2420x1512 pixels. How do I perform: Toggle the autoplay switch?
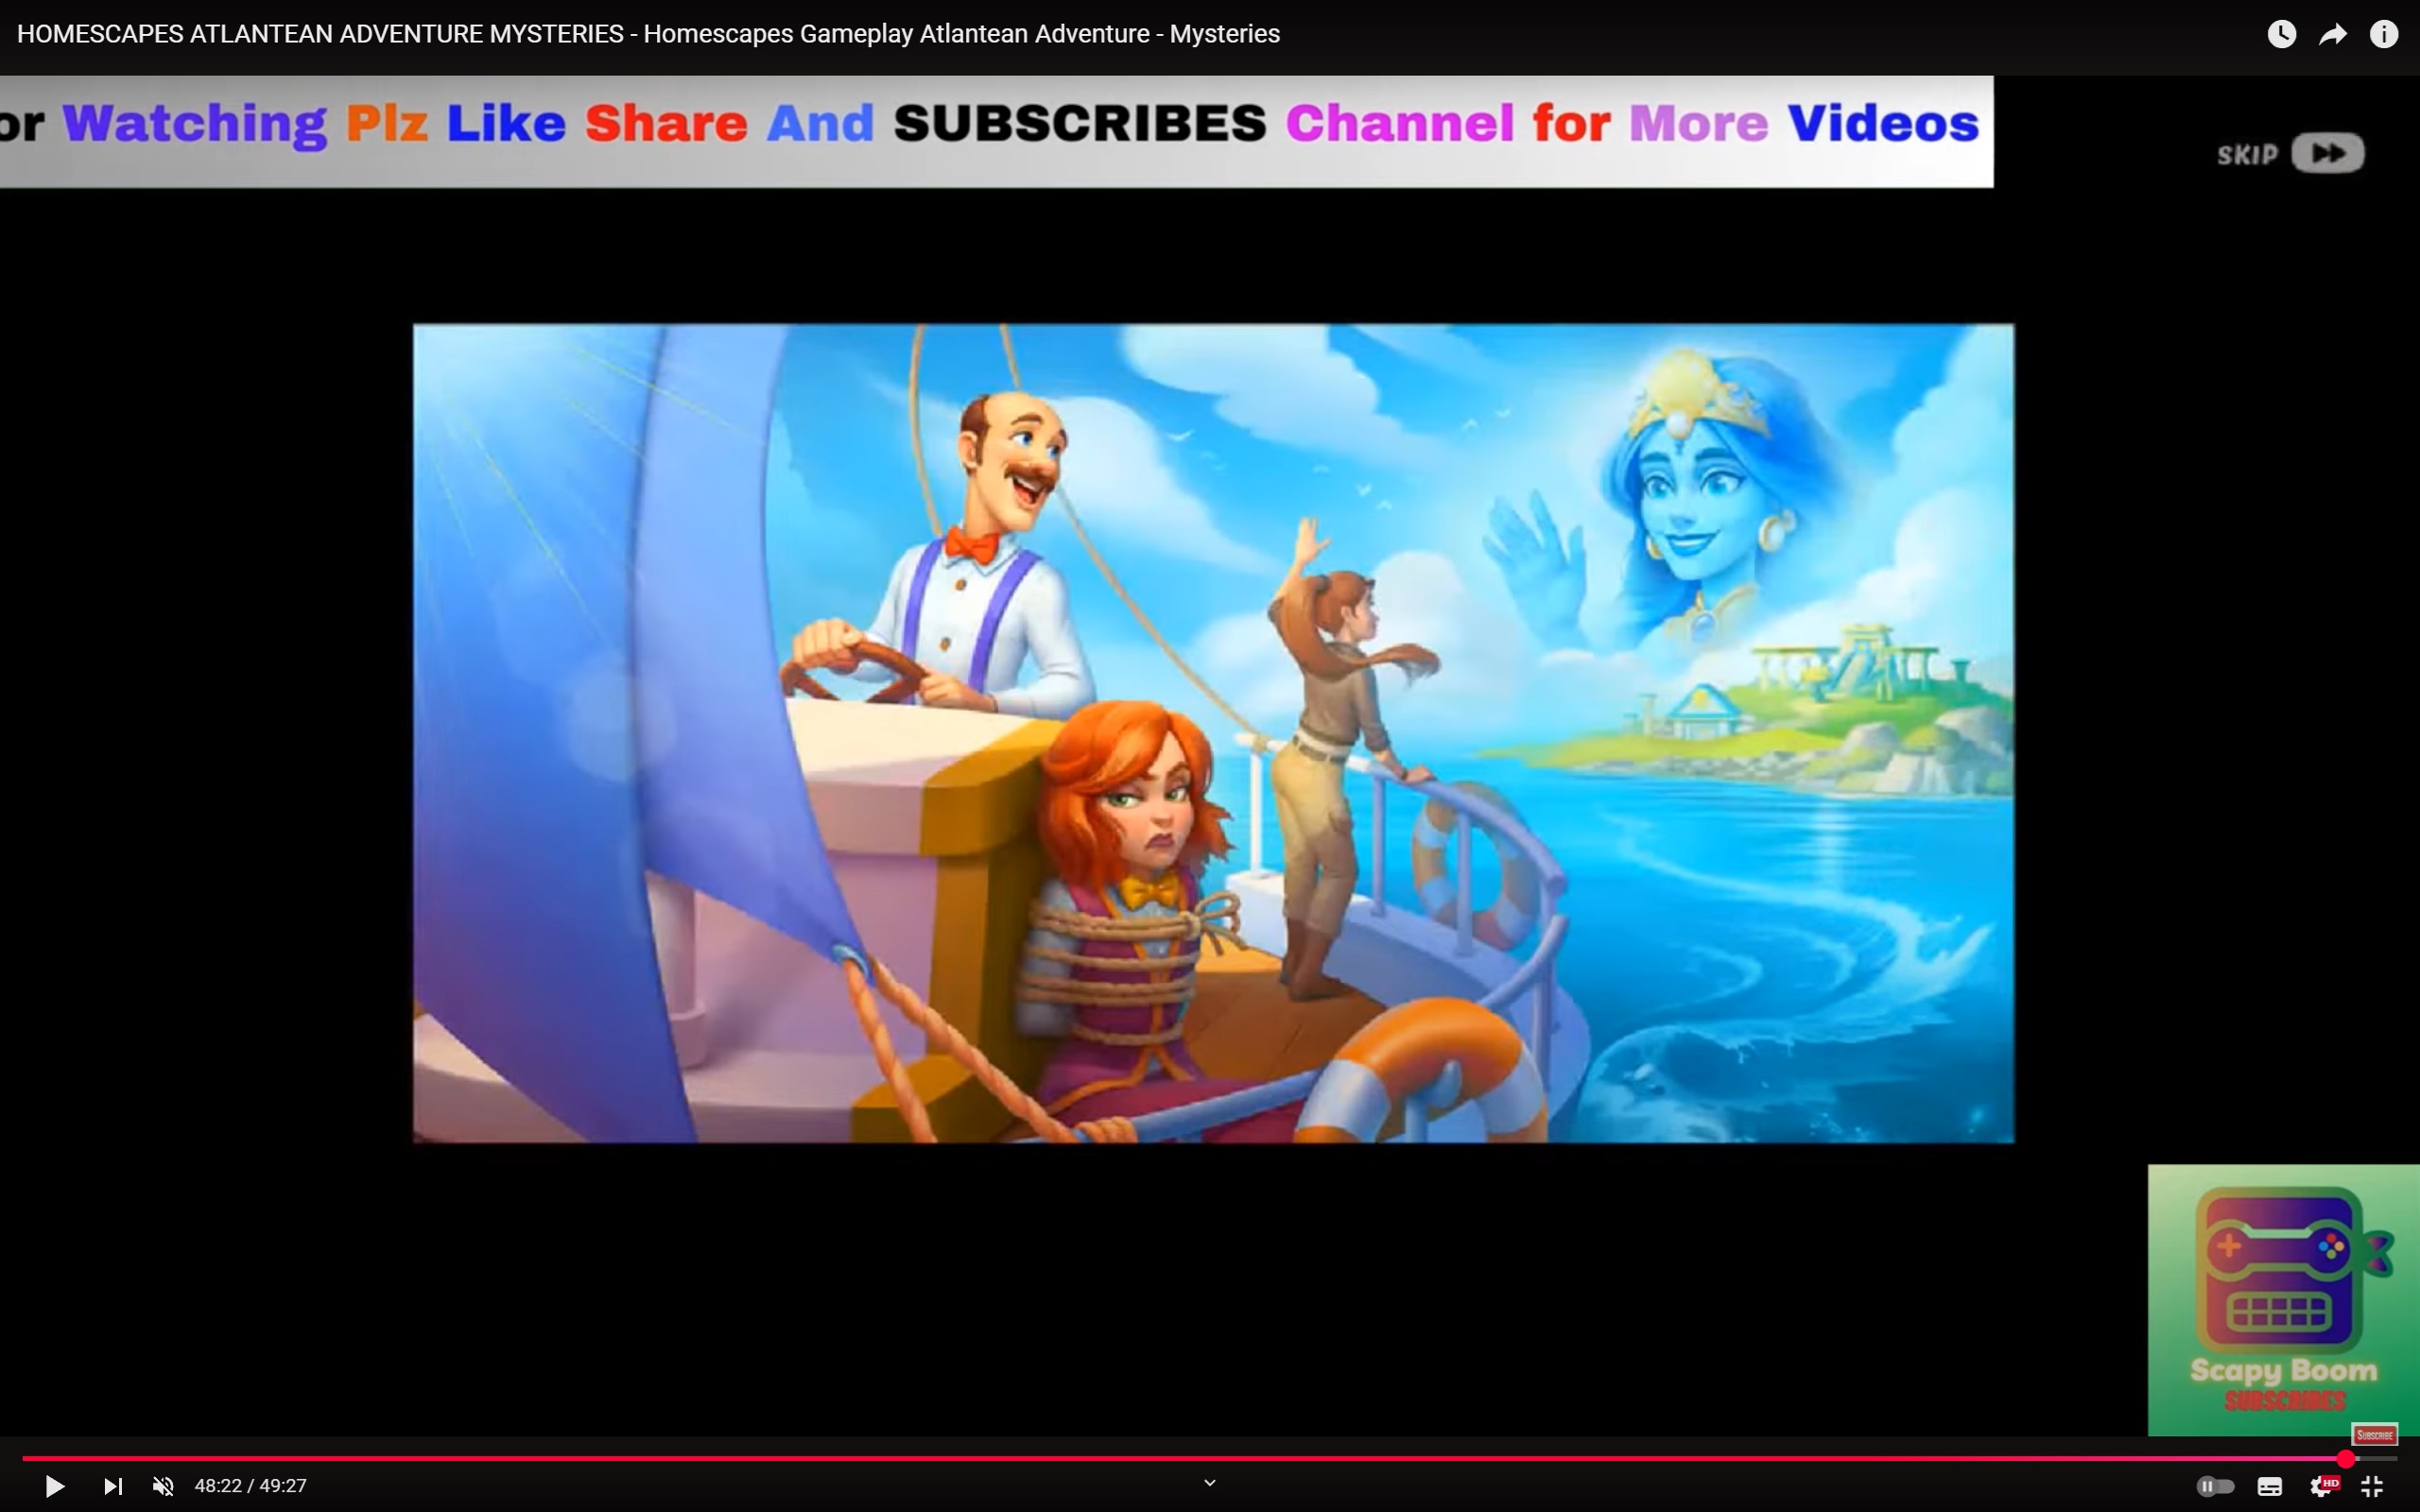[x=2215, y=1486]
